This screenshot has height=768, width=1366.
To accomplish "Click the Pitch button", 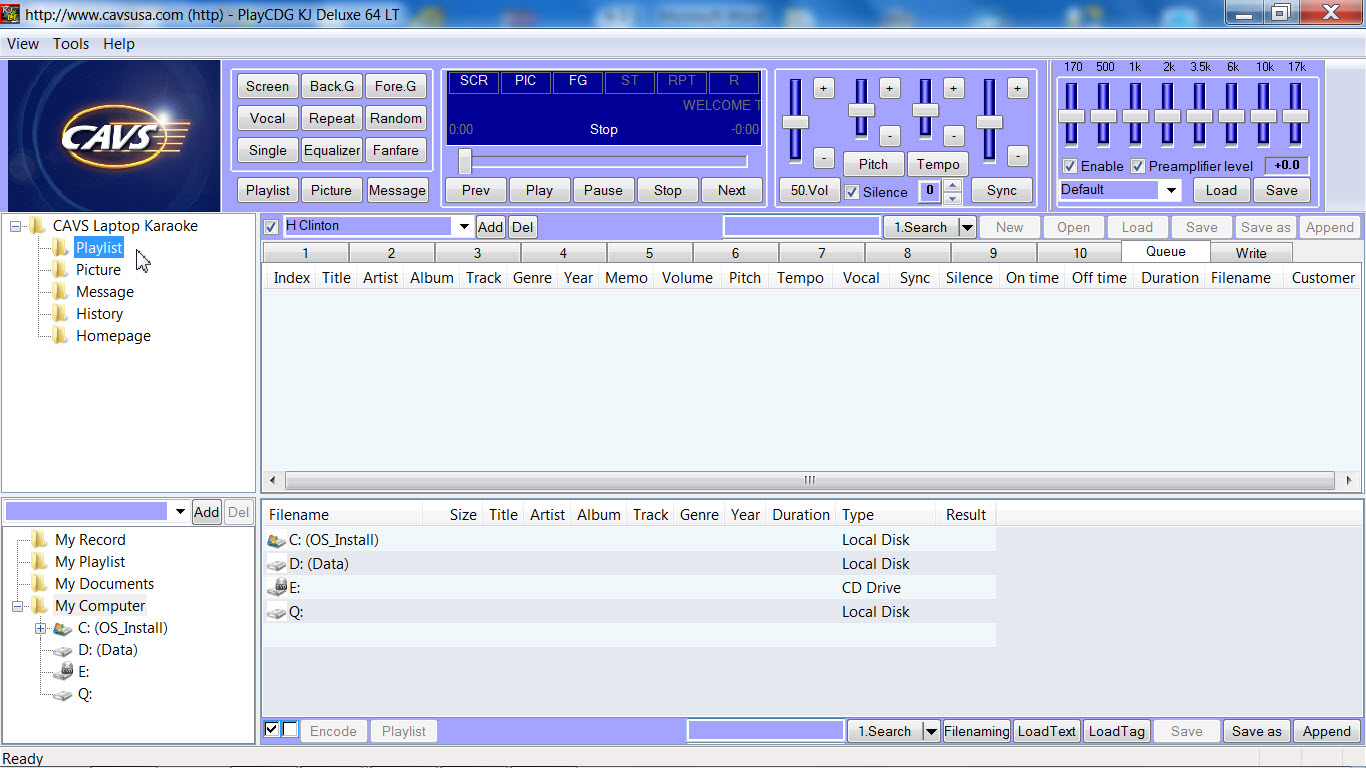I will tap(873, 164).
